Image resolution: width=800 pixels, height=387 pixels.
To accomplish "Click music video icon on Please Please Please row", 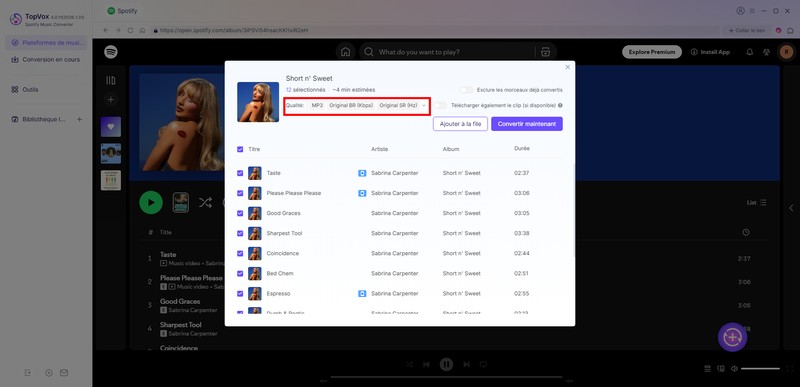I will pos(362,193).
